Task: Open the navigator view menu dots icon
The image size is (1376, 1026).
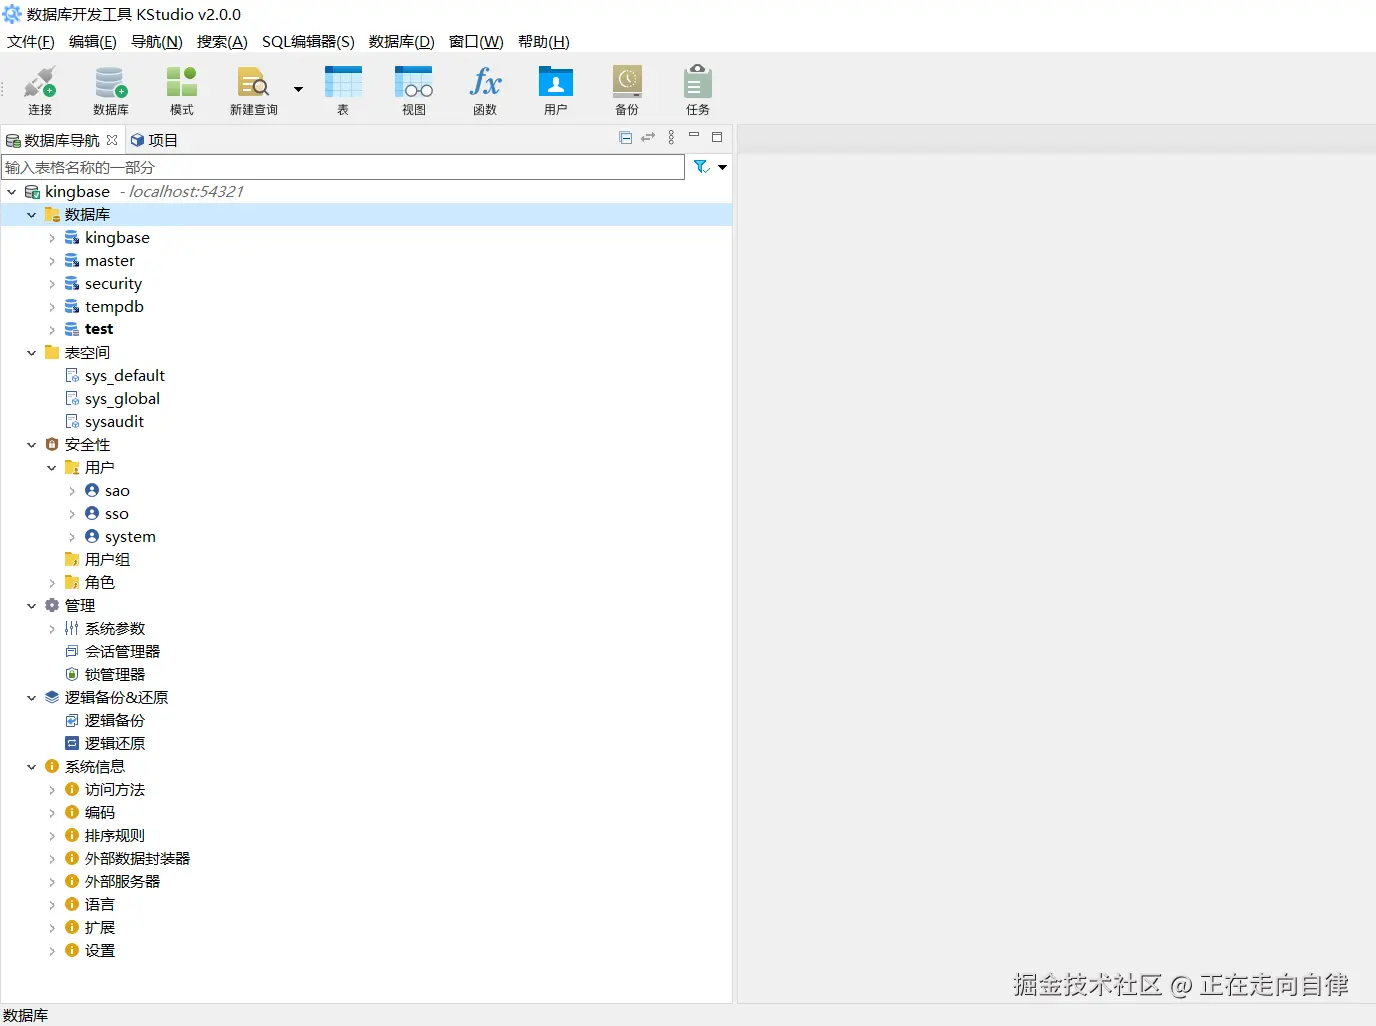Action: [x=671, y=137]
